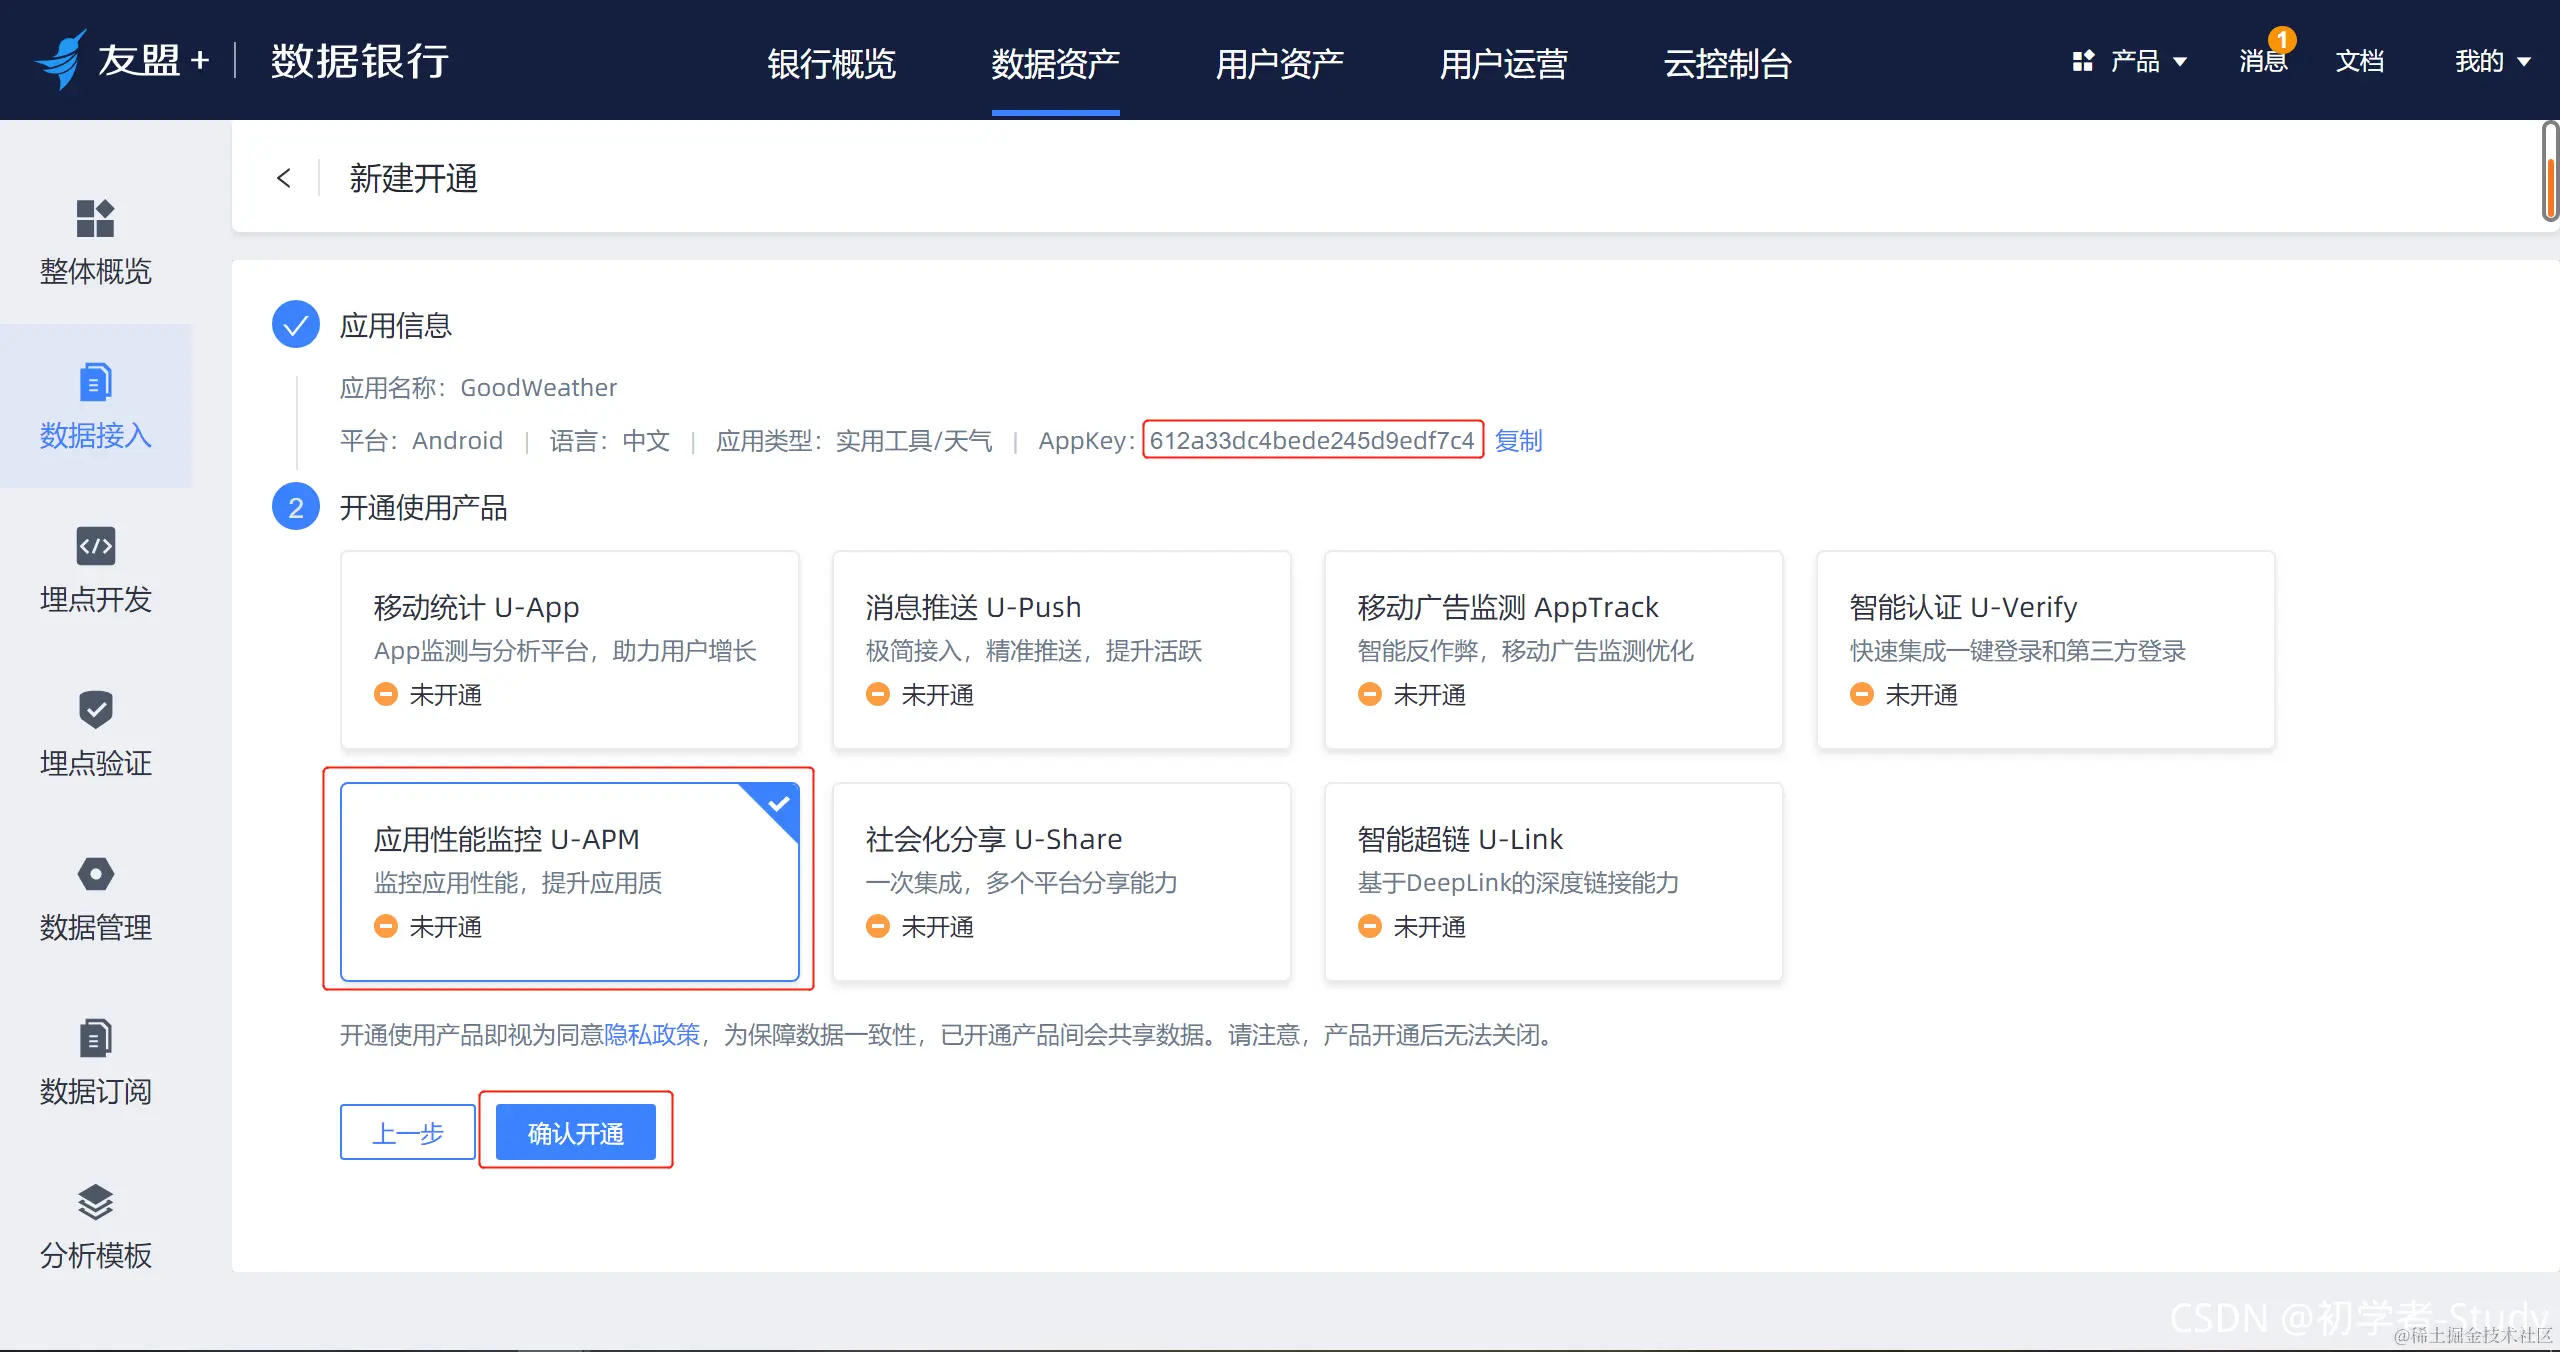
Task: Select the 数据接入 sidebar icon
Action: [x=95, y=406]
